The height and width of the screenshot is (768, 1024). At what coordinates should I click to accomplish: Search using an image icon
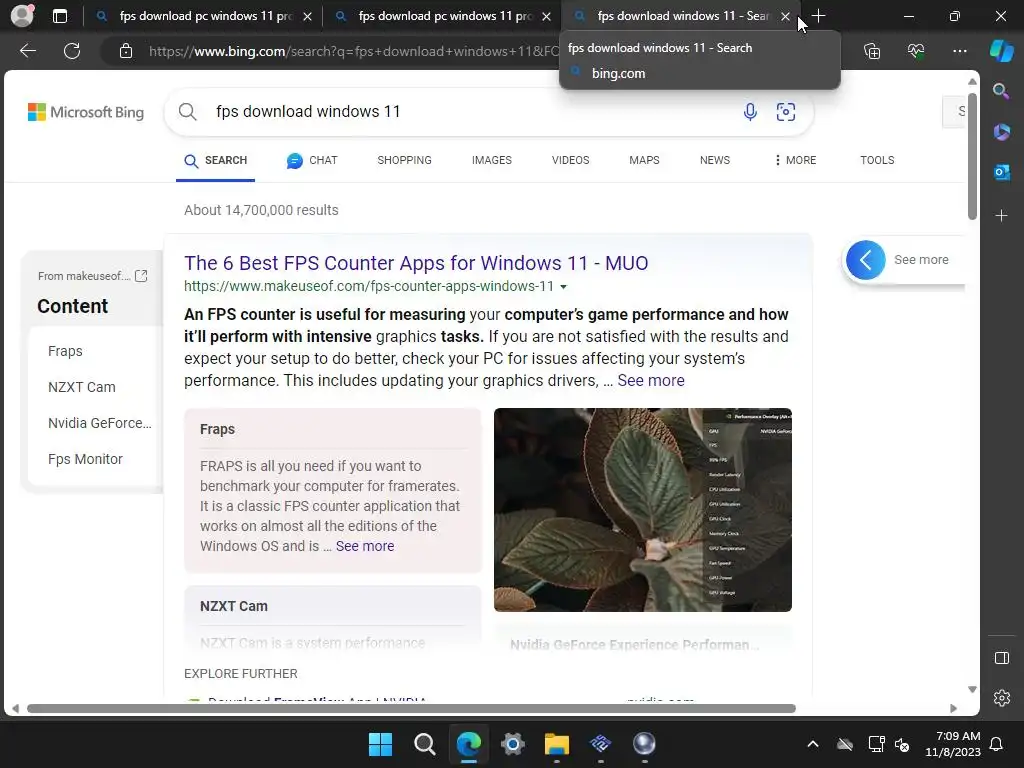coord(786,112)
